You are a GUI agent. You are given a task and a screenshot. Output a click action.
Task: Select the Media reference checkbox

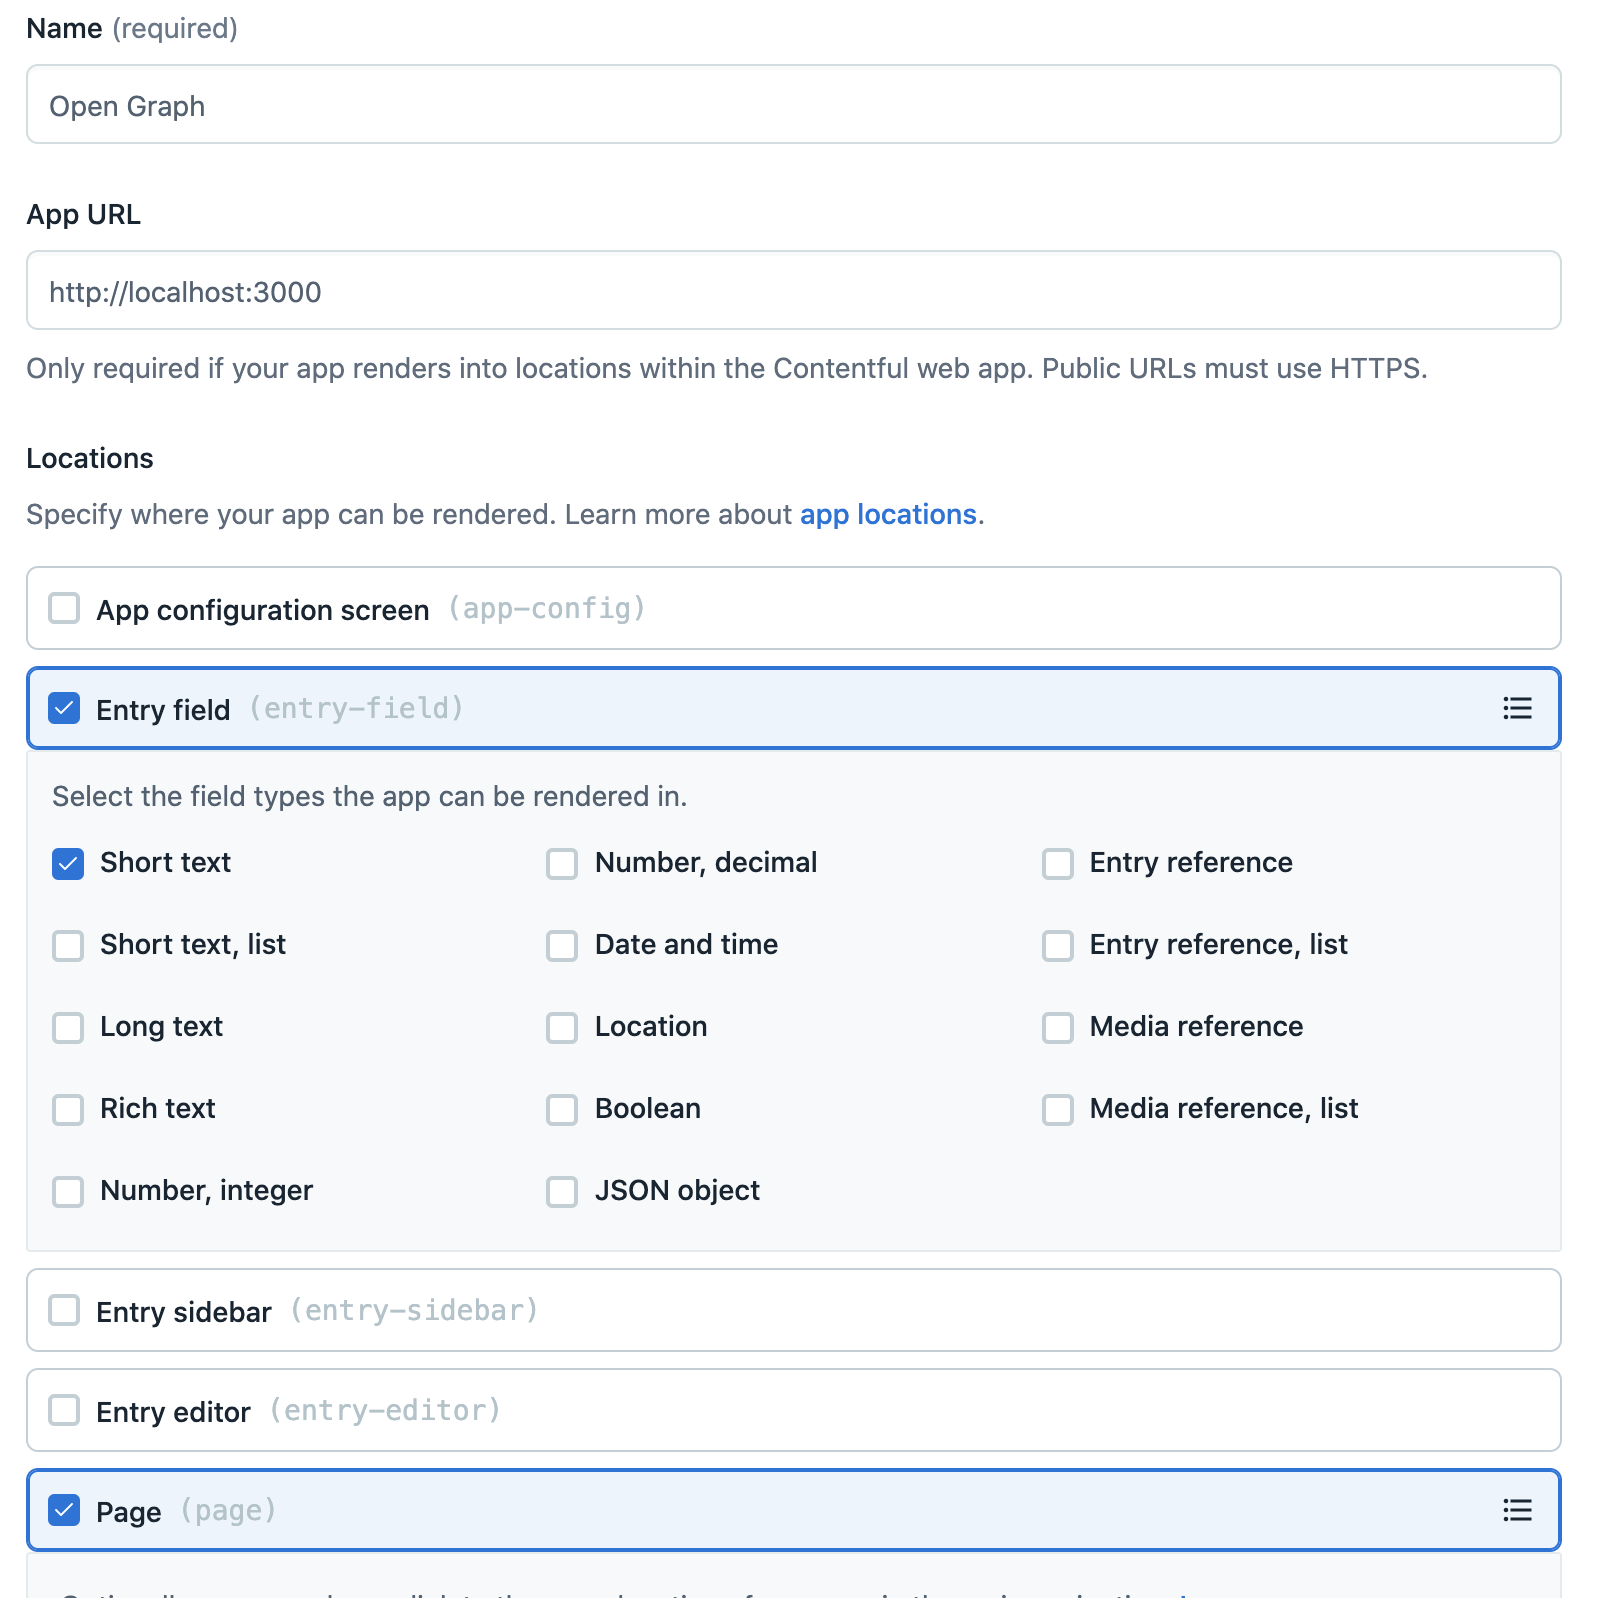click(x=1057, y=1027)
